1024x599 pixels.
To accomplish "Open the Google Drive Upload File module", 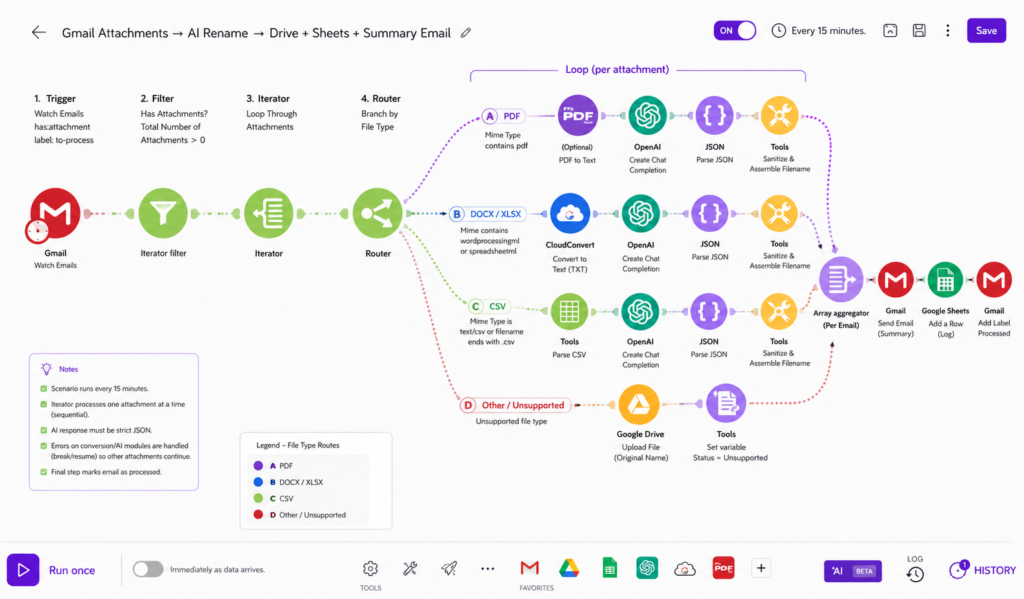I will point(639,404).
